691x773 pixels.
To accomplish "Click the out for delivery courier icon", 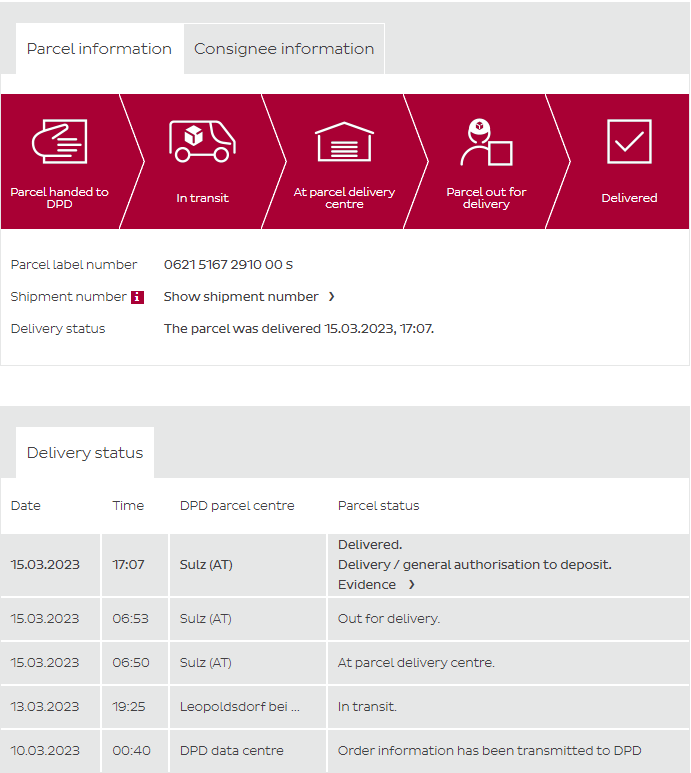I will [x=486, y=142].
